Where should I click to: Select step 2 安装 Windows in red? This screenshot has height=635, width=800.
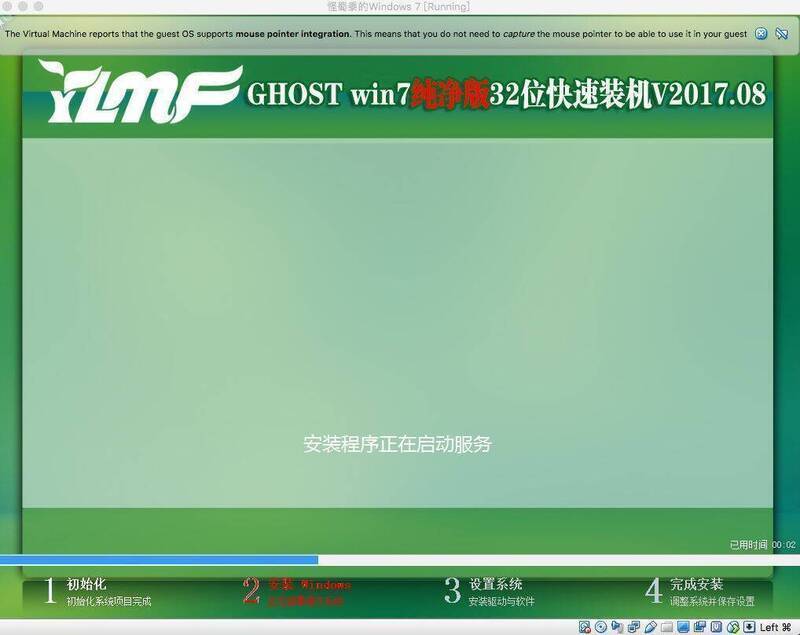(309, 584)
